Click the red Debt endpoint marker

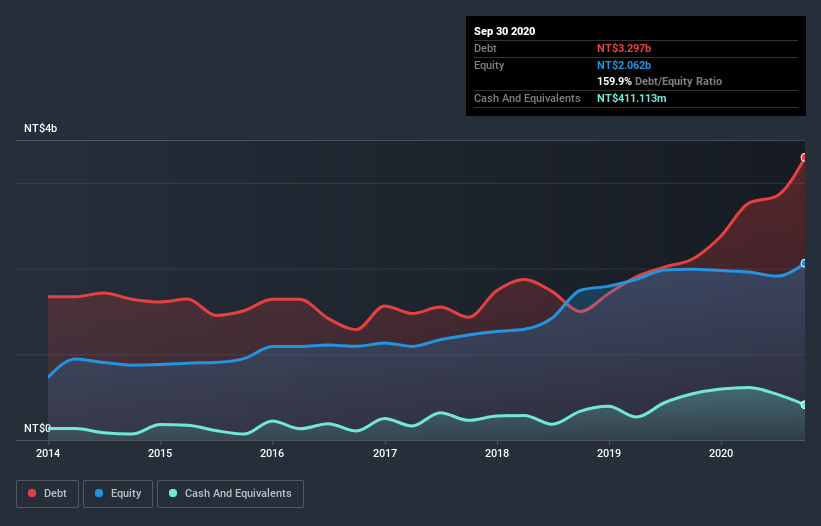804,158
